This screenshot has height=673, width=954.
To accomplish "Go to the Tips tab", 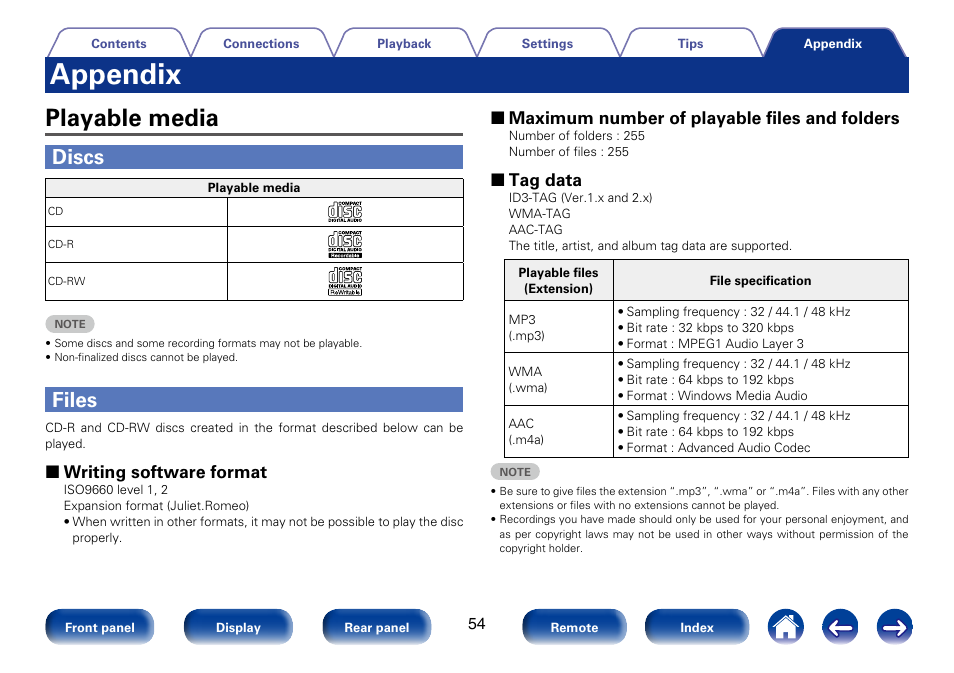I will pyautogui.click(x=690, y=43).
